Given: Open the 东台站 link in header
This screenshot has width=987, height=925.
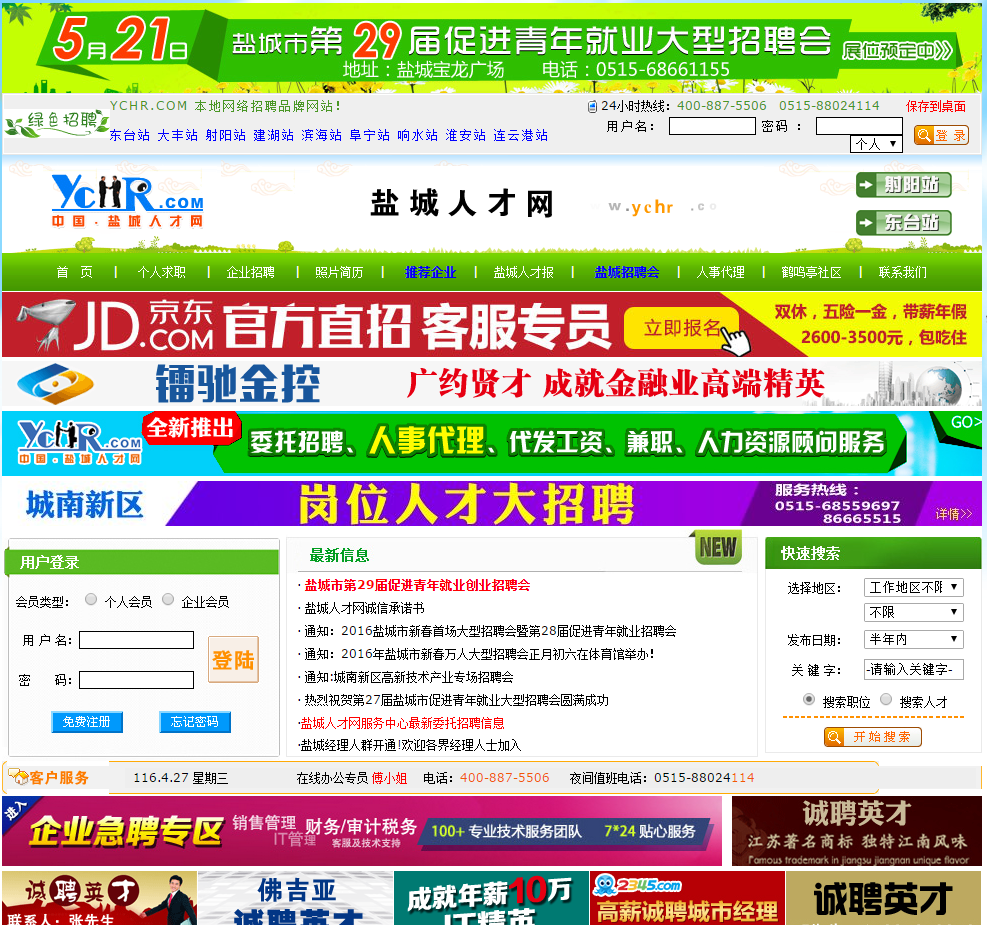Looking at the screenshot, I should (130, 135).
